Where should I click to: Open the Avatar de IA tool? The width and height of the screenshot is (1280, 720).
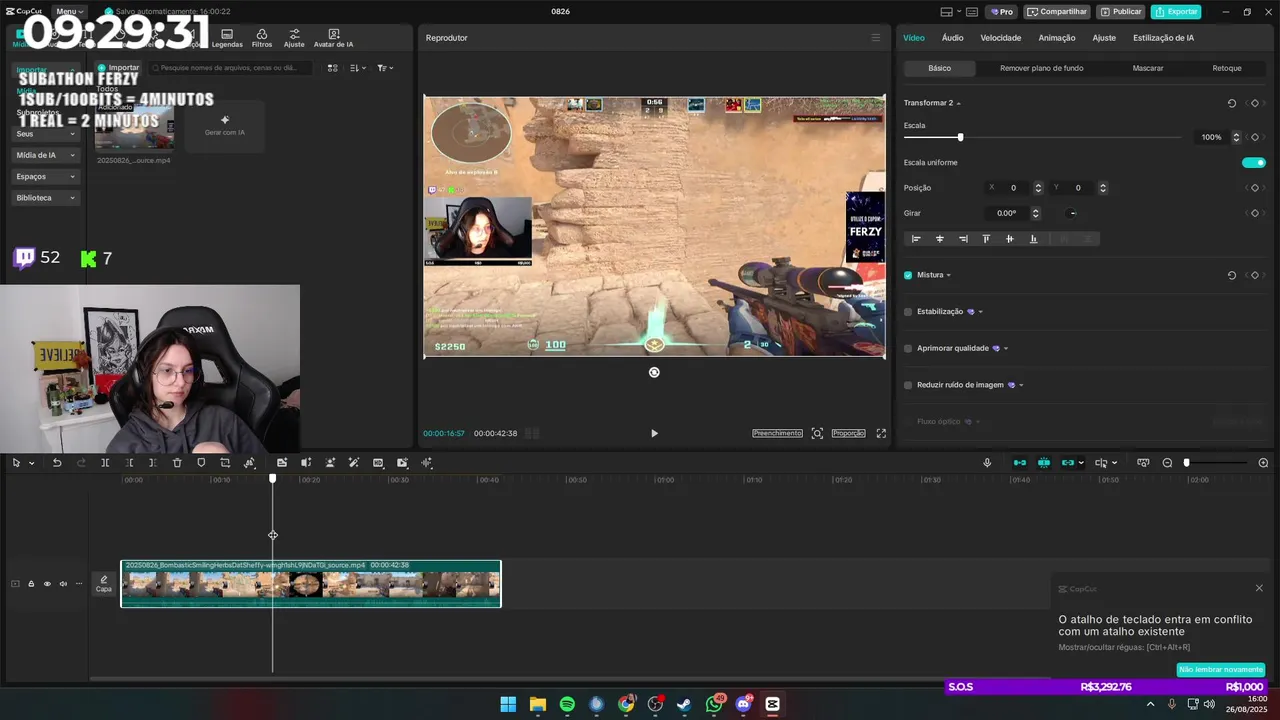[x=333, y=38]
